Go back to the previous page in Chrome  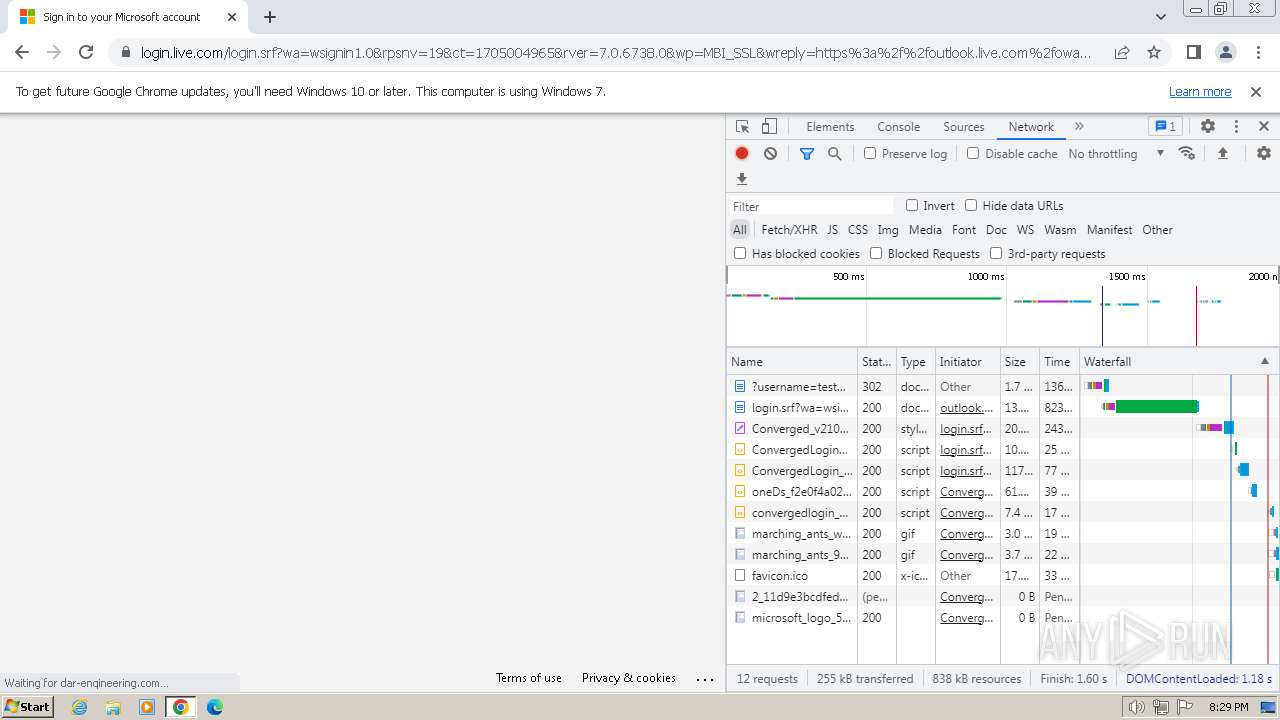(x=22, y=52)
